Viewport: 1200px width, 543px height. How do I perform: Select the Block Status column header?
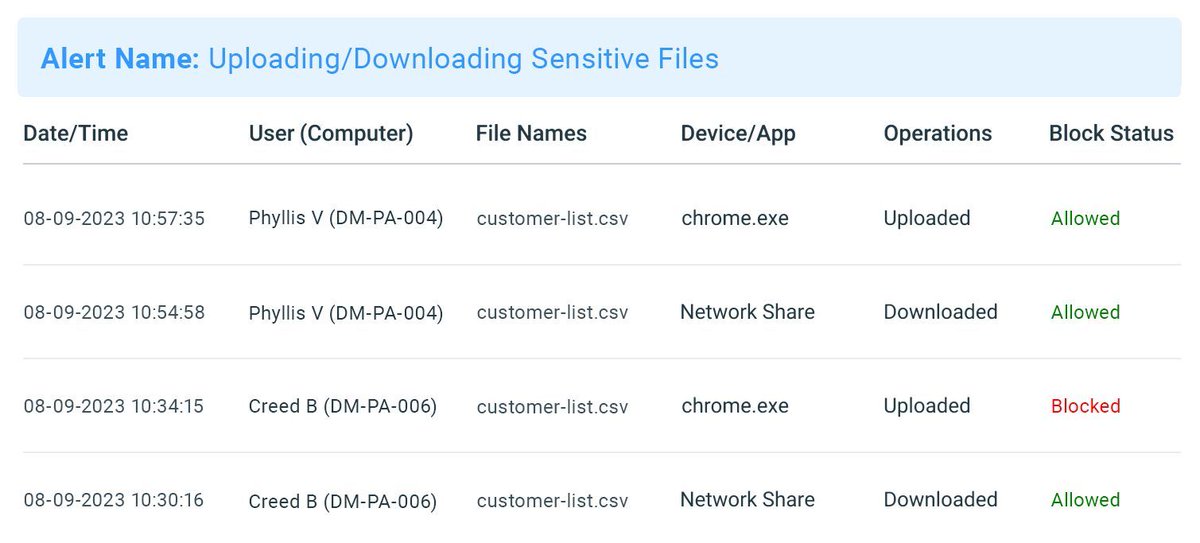coord(1111,133)
